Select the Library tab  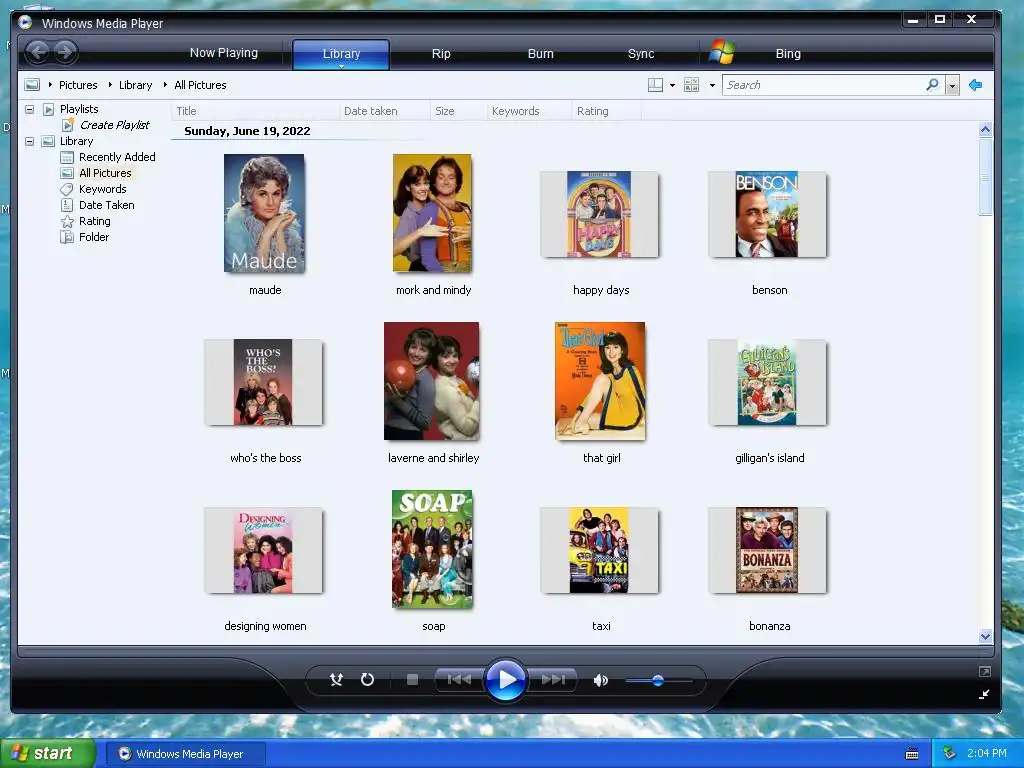[341, 54]
